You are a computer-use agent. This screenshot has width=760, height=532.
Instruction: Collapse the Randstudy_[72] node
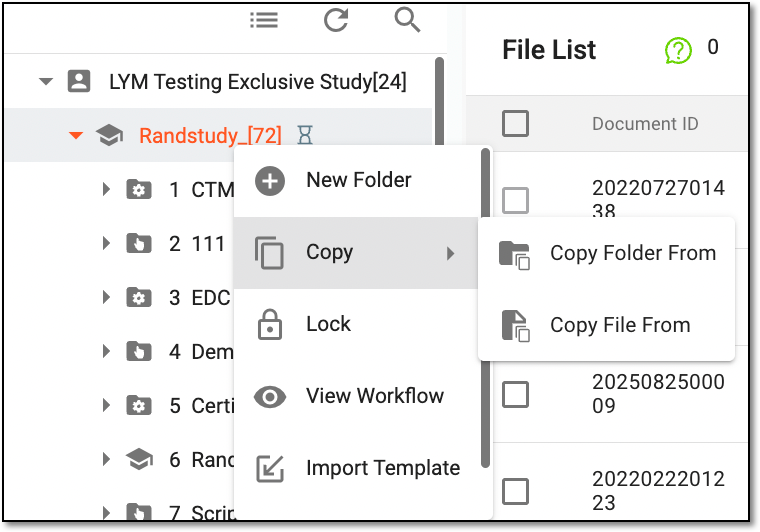[x=76, y=135]
